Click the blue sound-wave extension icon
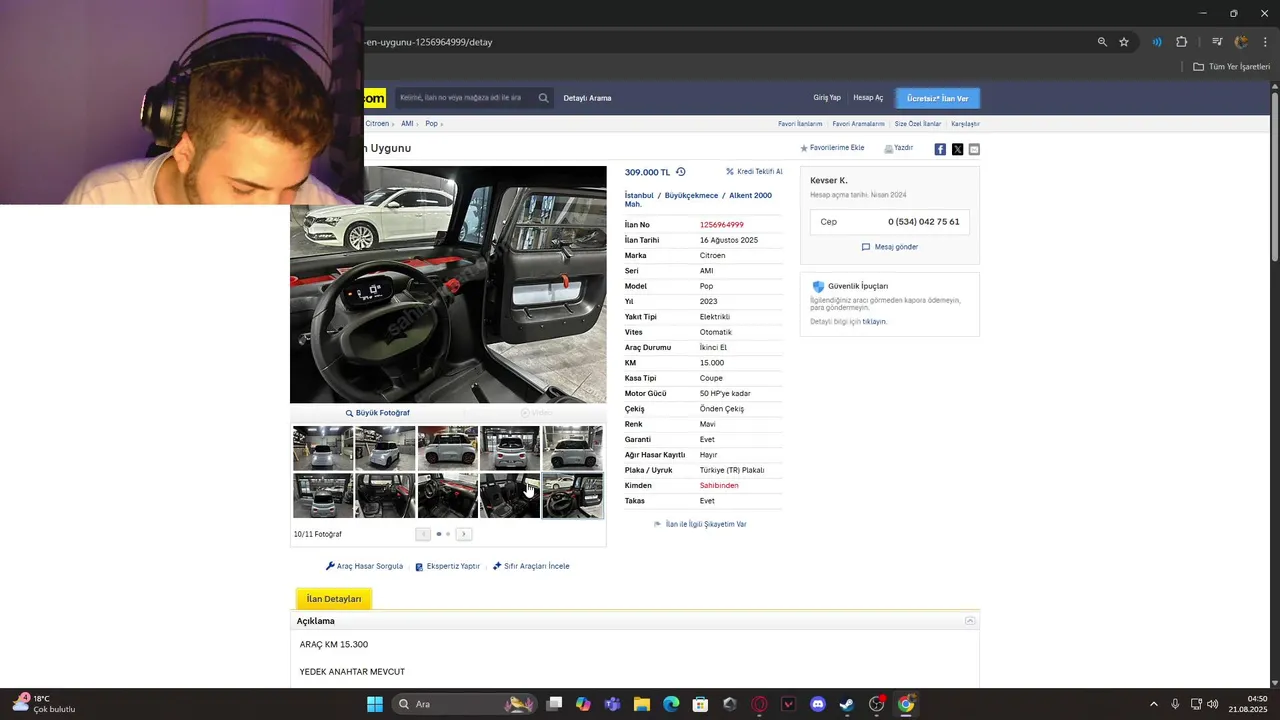The width and height of the screenshot is (1280, 720). [1157, 42]
